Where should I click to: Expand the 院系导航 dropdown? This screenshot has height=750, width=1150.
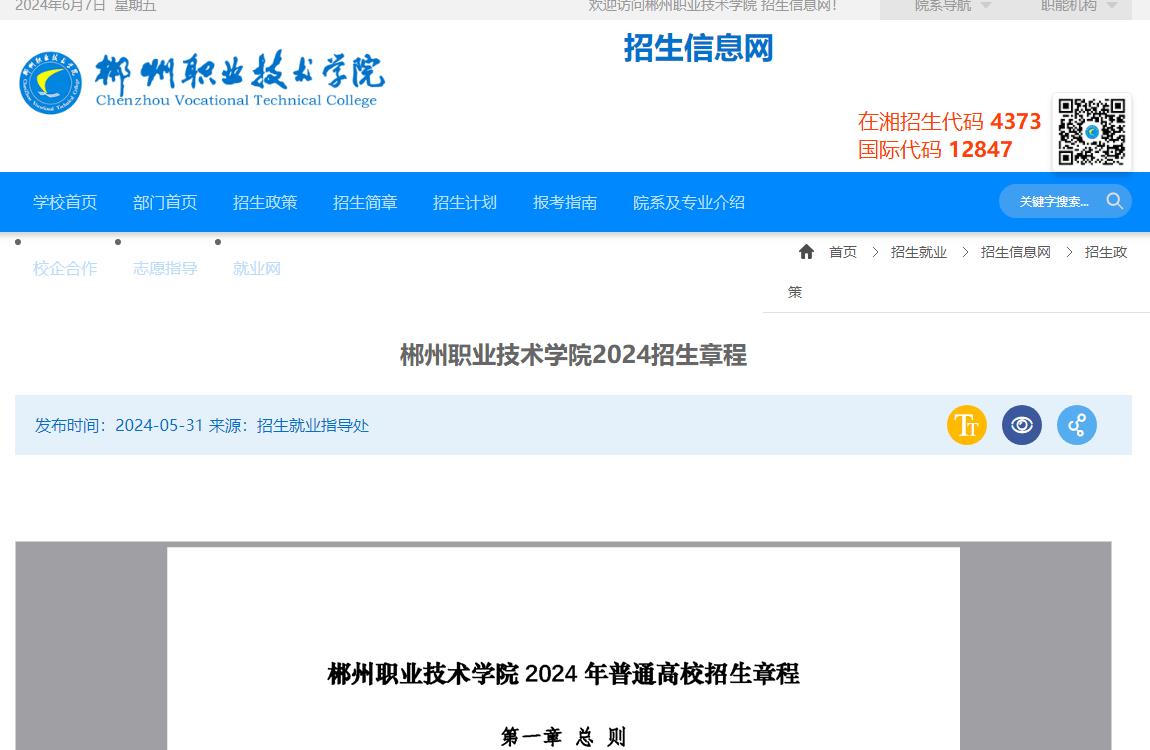(952, 6)
